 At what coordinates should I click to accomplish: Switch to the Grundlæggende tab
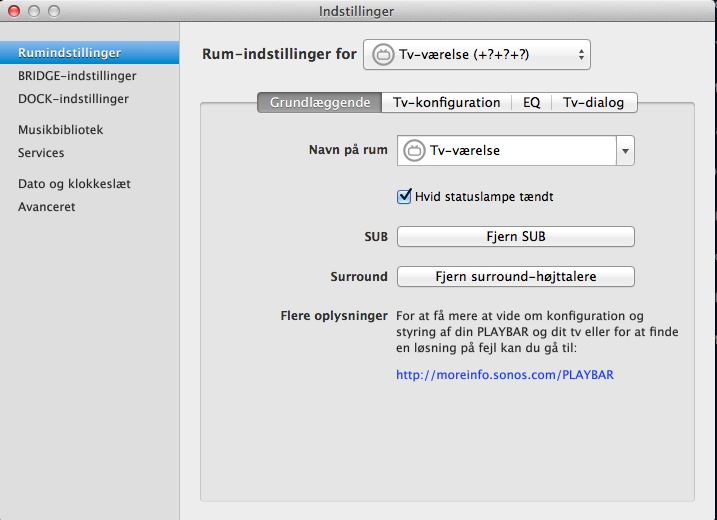pyautogui.click(x=320, y=102)
